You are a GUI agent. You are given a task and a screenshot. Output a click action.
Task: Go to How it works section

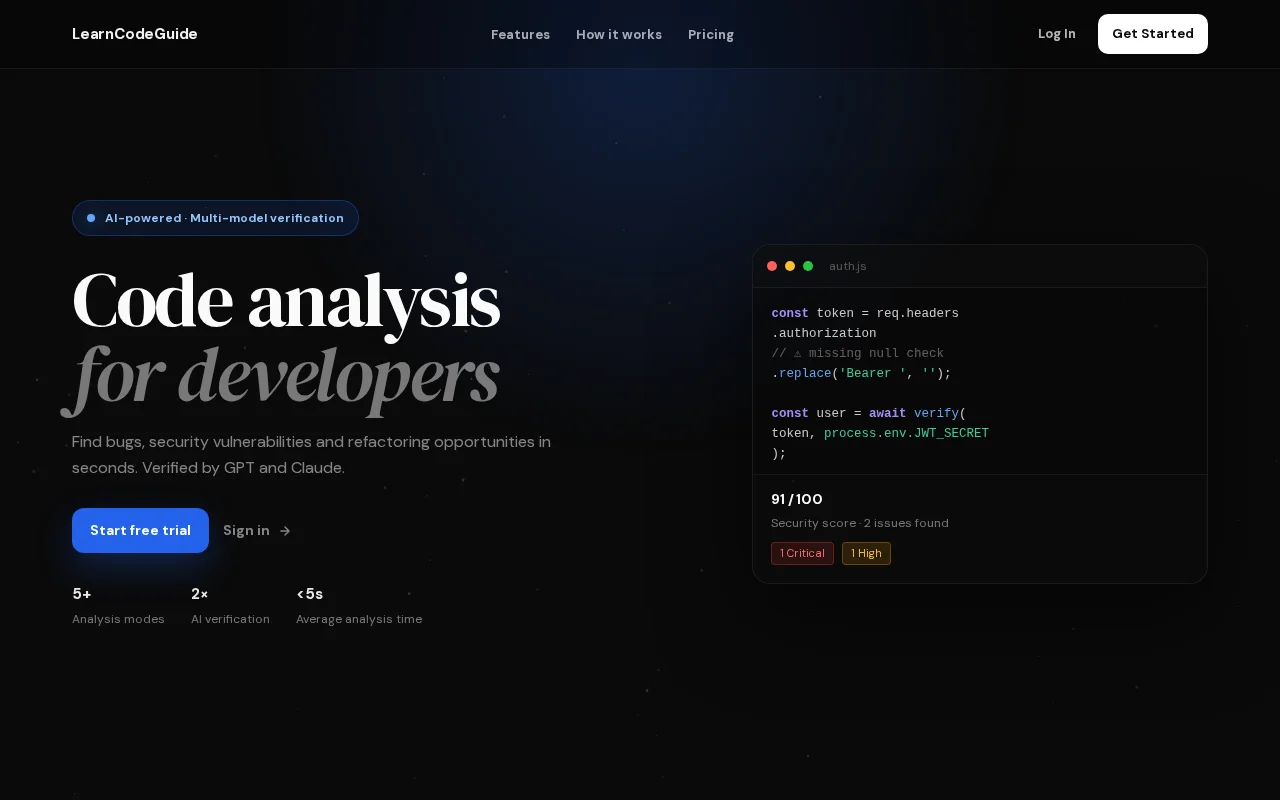click(x=619, y=34)
